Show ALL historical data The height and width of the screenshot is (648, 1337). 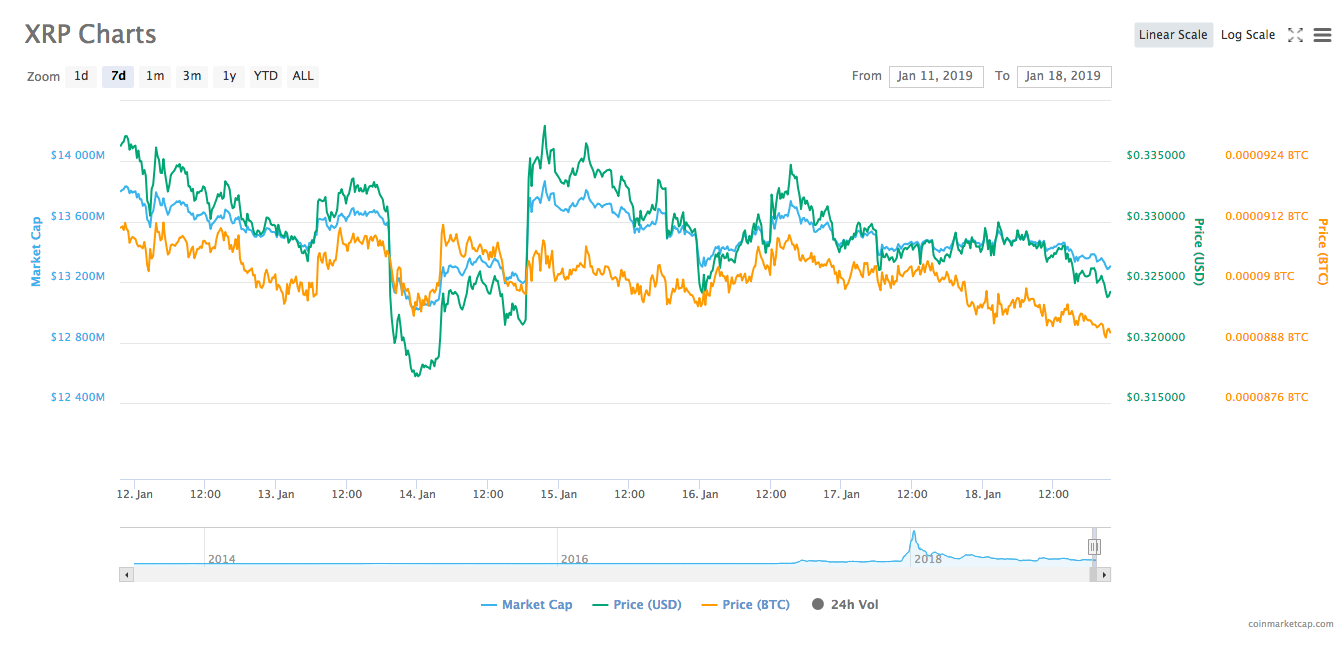click(x=302, y=76)
